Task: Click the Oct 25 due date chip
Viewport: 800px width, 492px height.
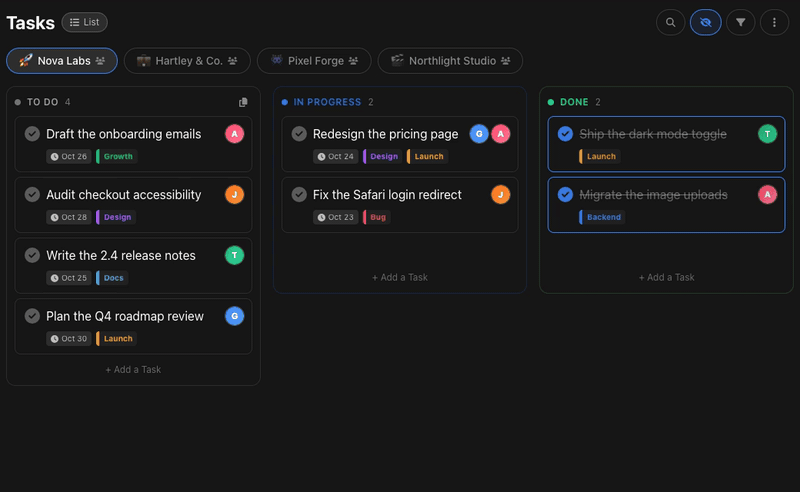Action: click(x=69, y=278)
